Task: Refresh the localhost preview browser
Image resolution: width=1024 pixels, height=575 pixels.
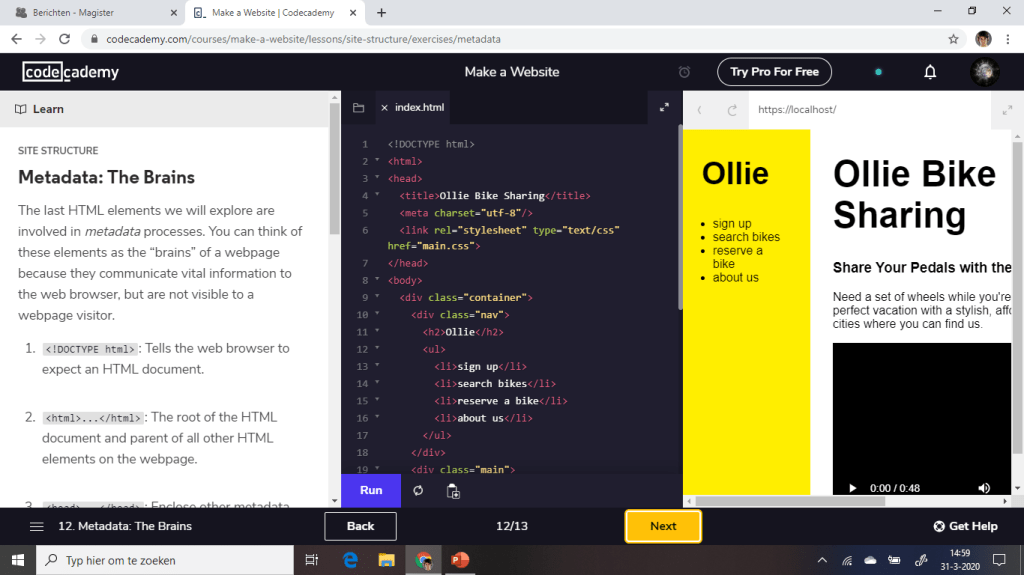Action: coord(732,110)
